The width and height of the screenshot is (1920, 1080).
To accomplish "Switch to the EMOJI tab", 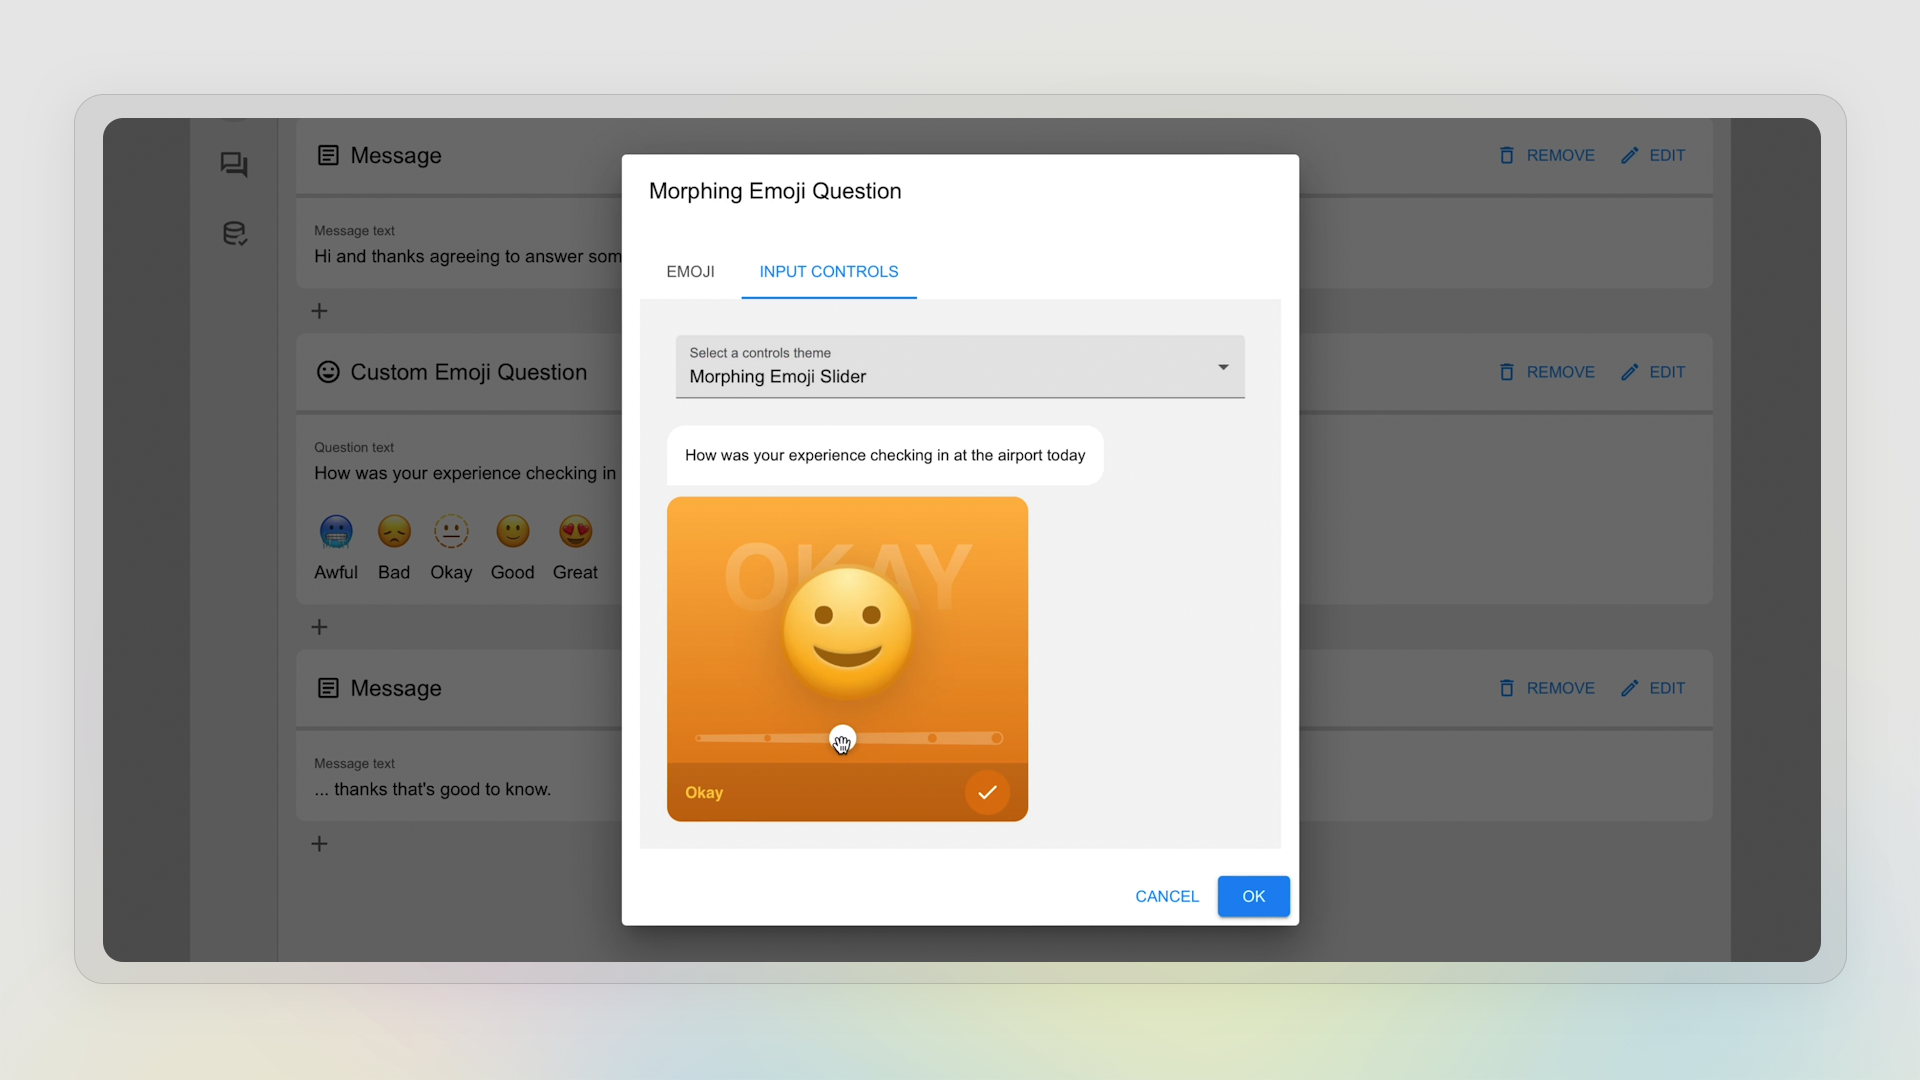I will (x=690, y=272).
